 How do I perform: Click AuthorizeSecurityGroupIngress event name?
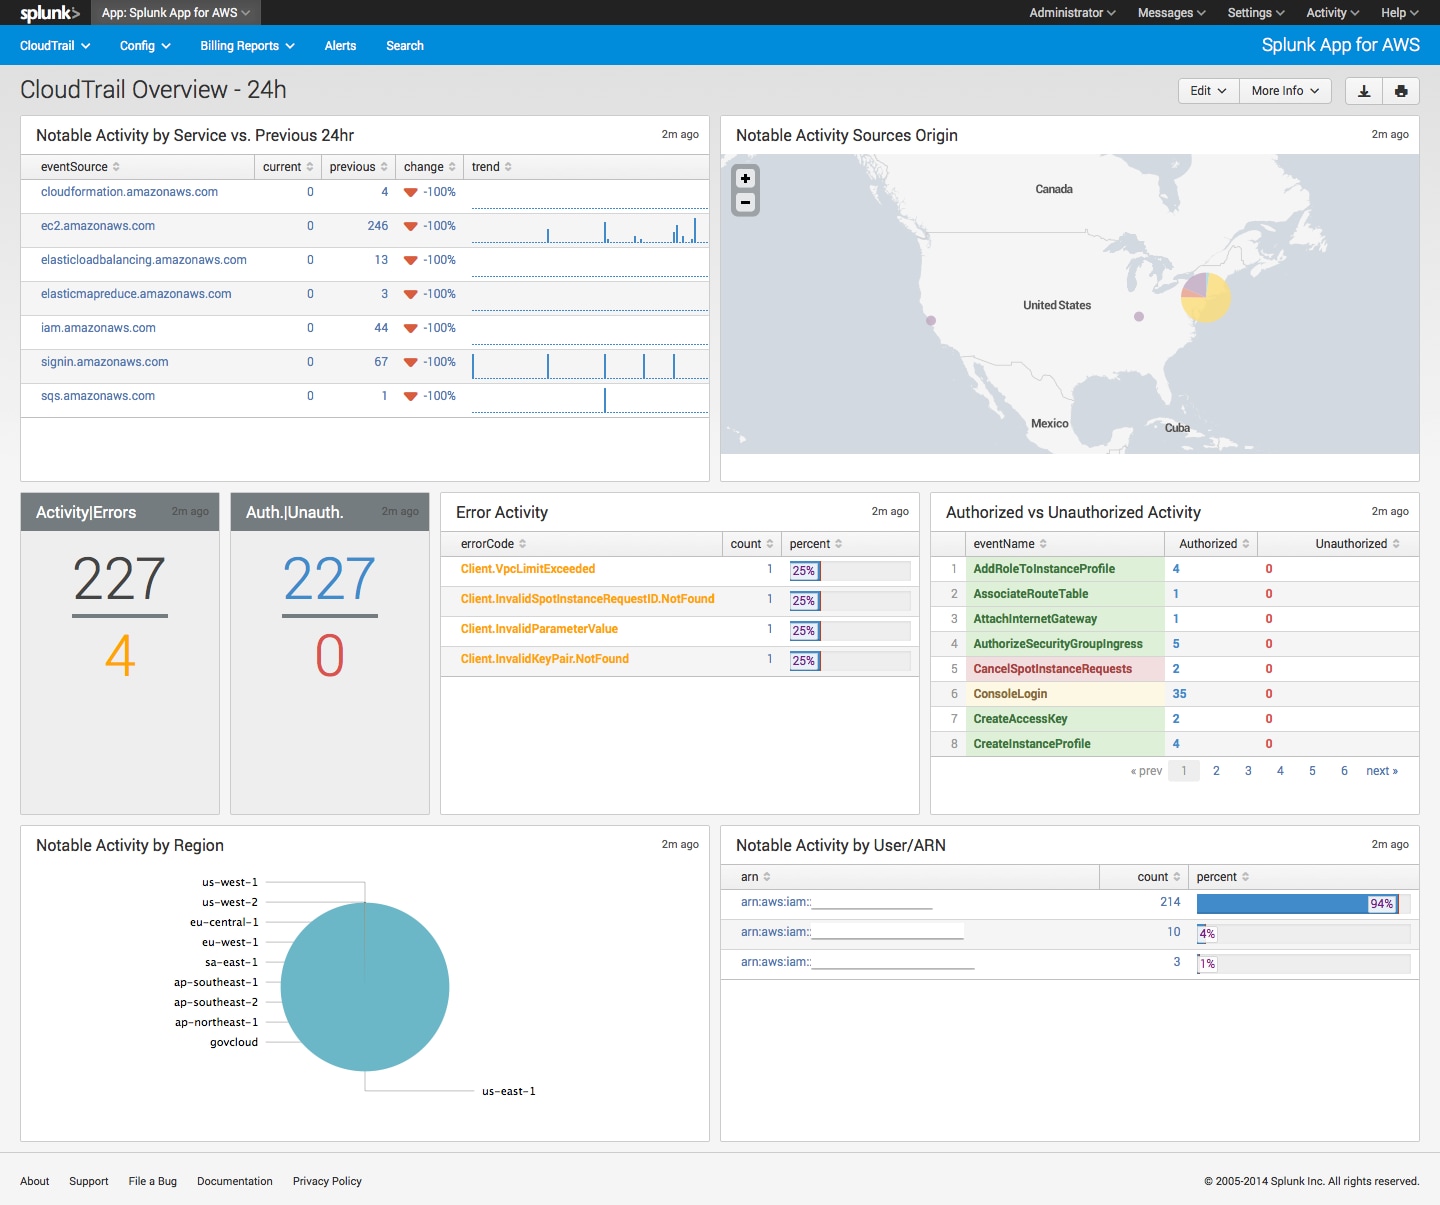tap(1058, 644)
